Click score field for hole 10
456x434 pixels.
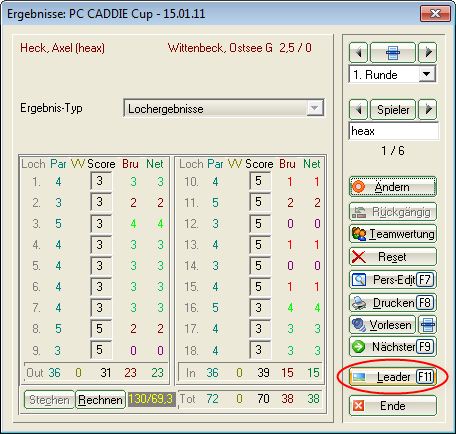click(260, 181)
